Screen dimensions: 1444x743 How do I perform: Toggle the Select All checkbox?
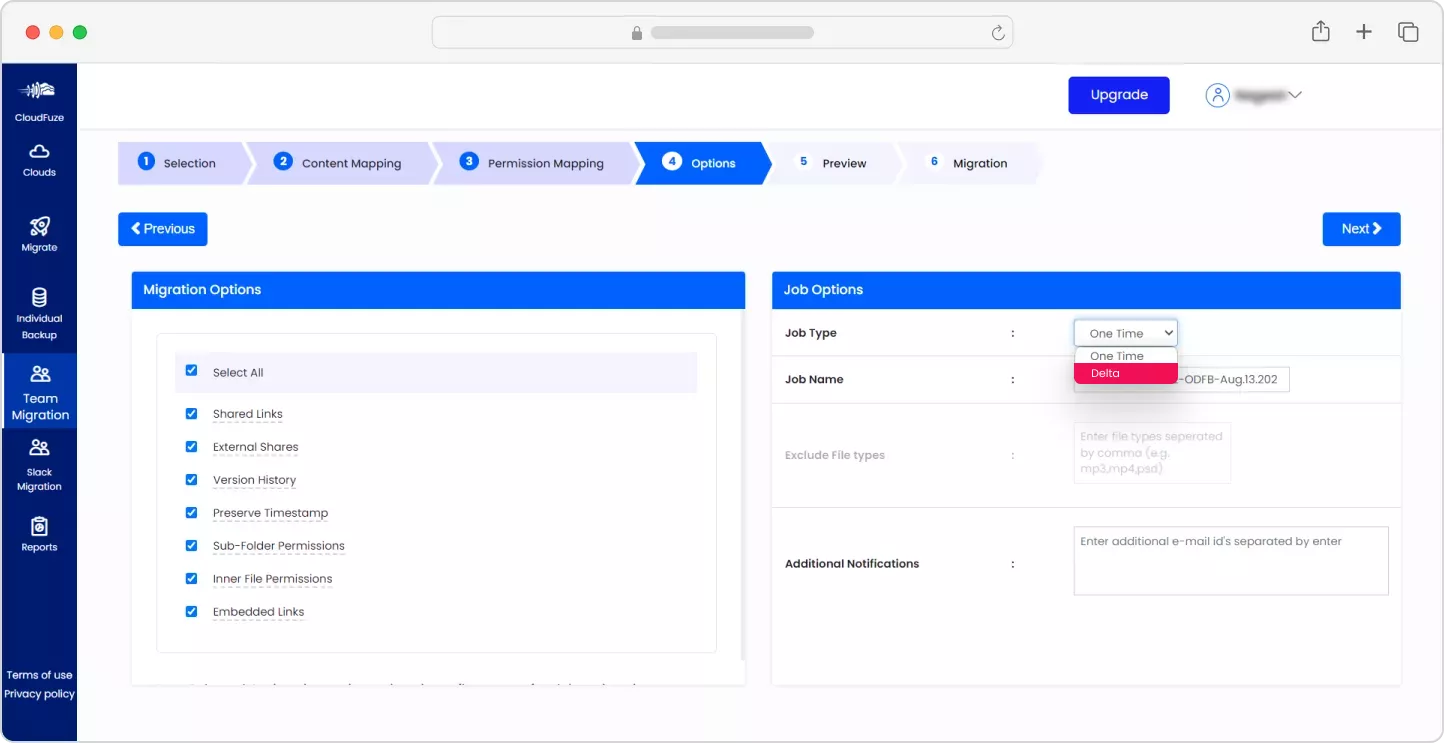pos(191,370)
